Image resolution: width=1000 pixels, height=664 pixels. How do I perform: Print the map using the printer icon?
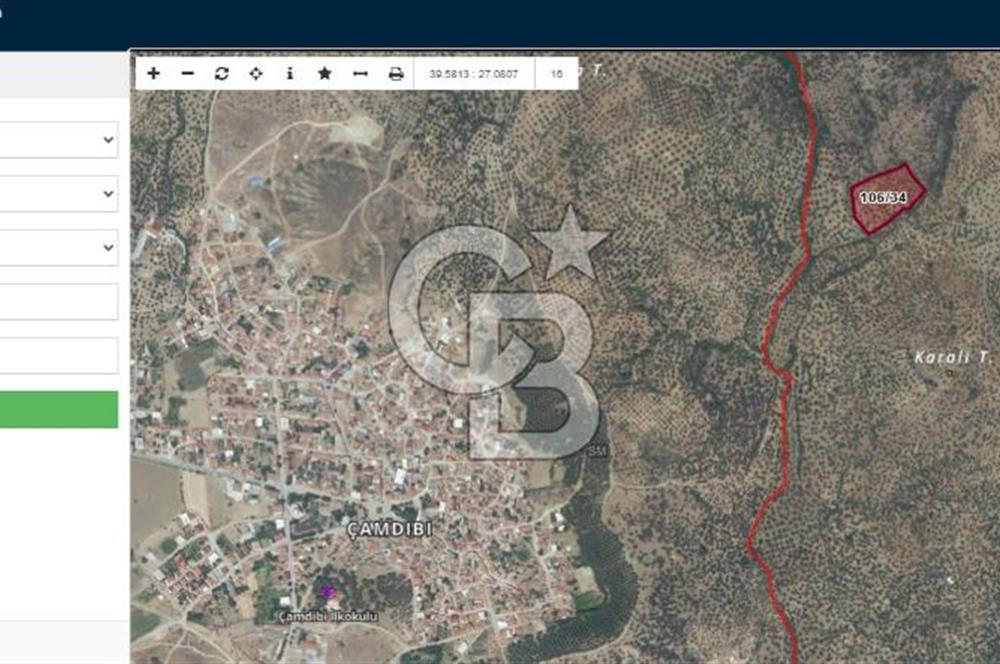coord(396,74)
